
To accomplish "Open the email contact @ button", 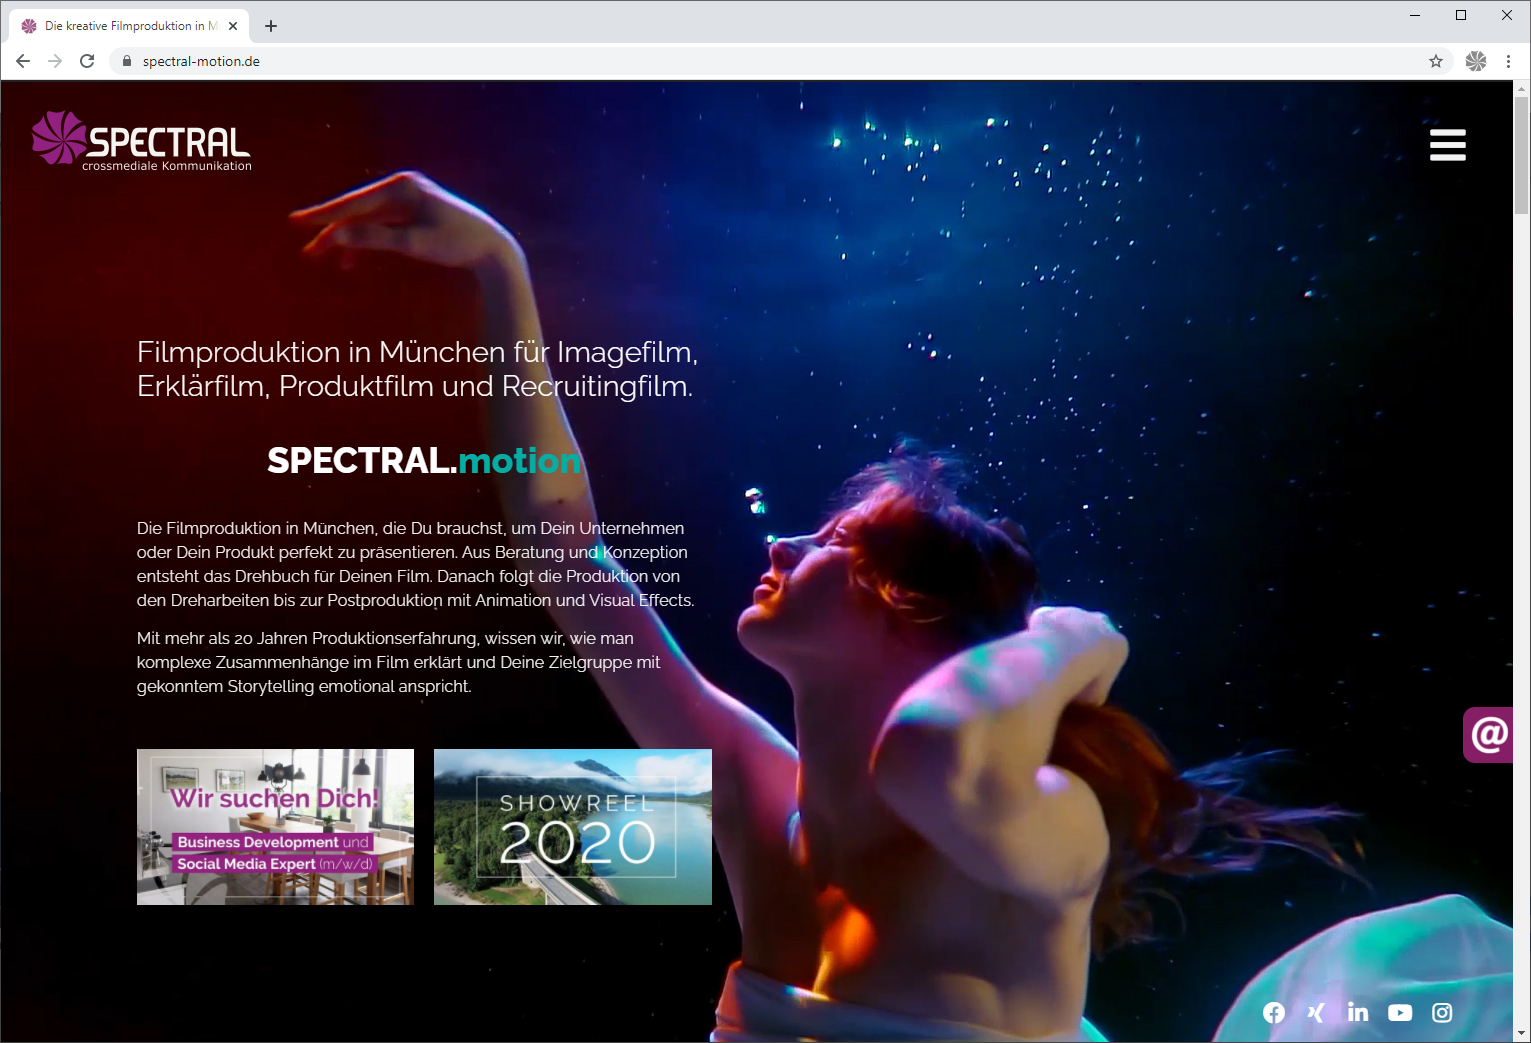I will tap(1488, 735).
